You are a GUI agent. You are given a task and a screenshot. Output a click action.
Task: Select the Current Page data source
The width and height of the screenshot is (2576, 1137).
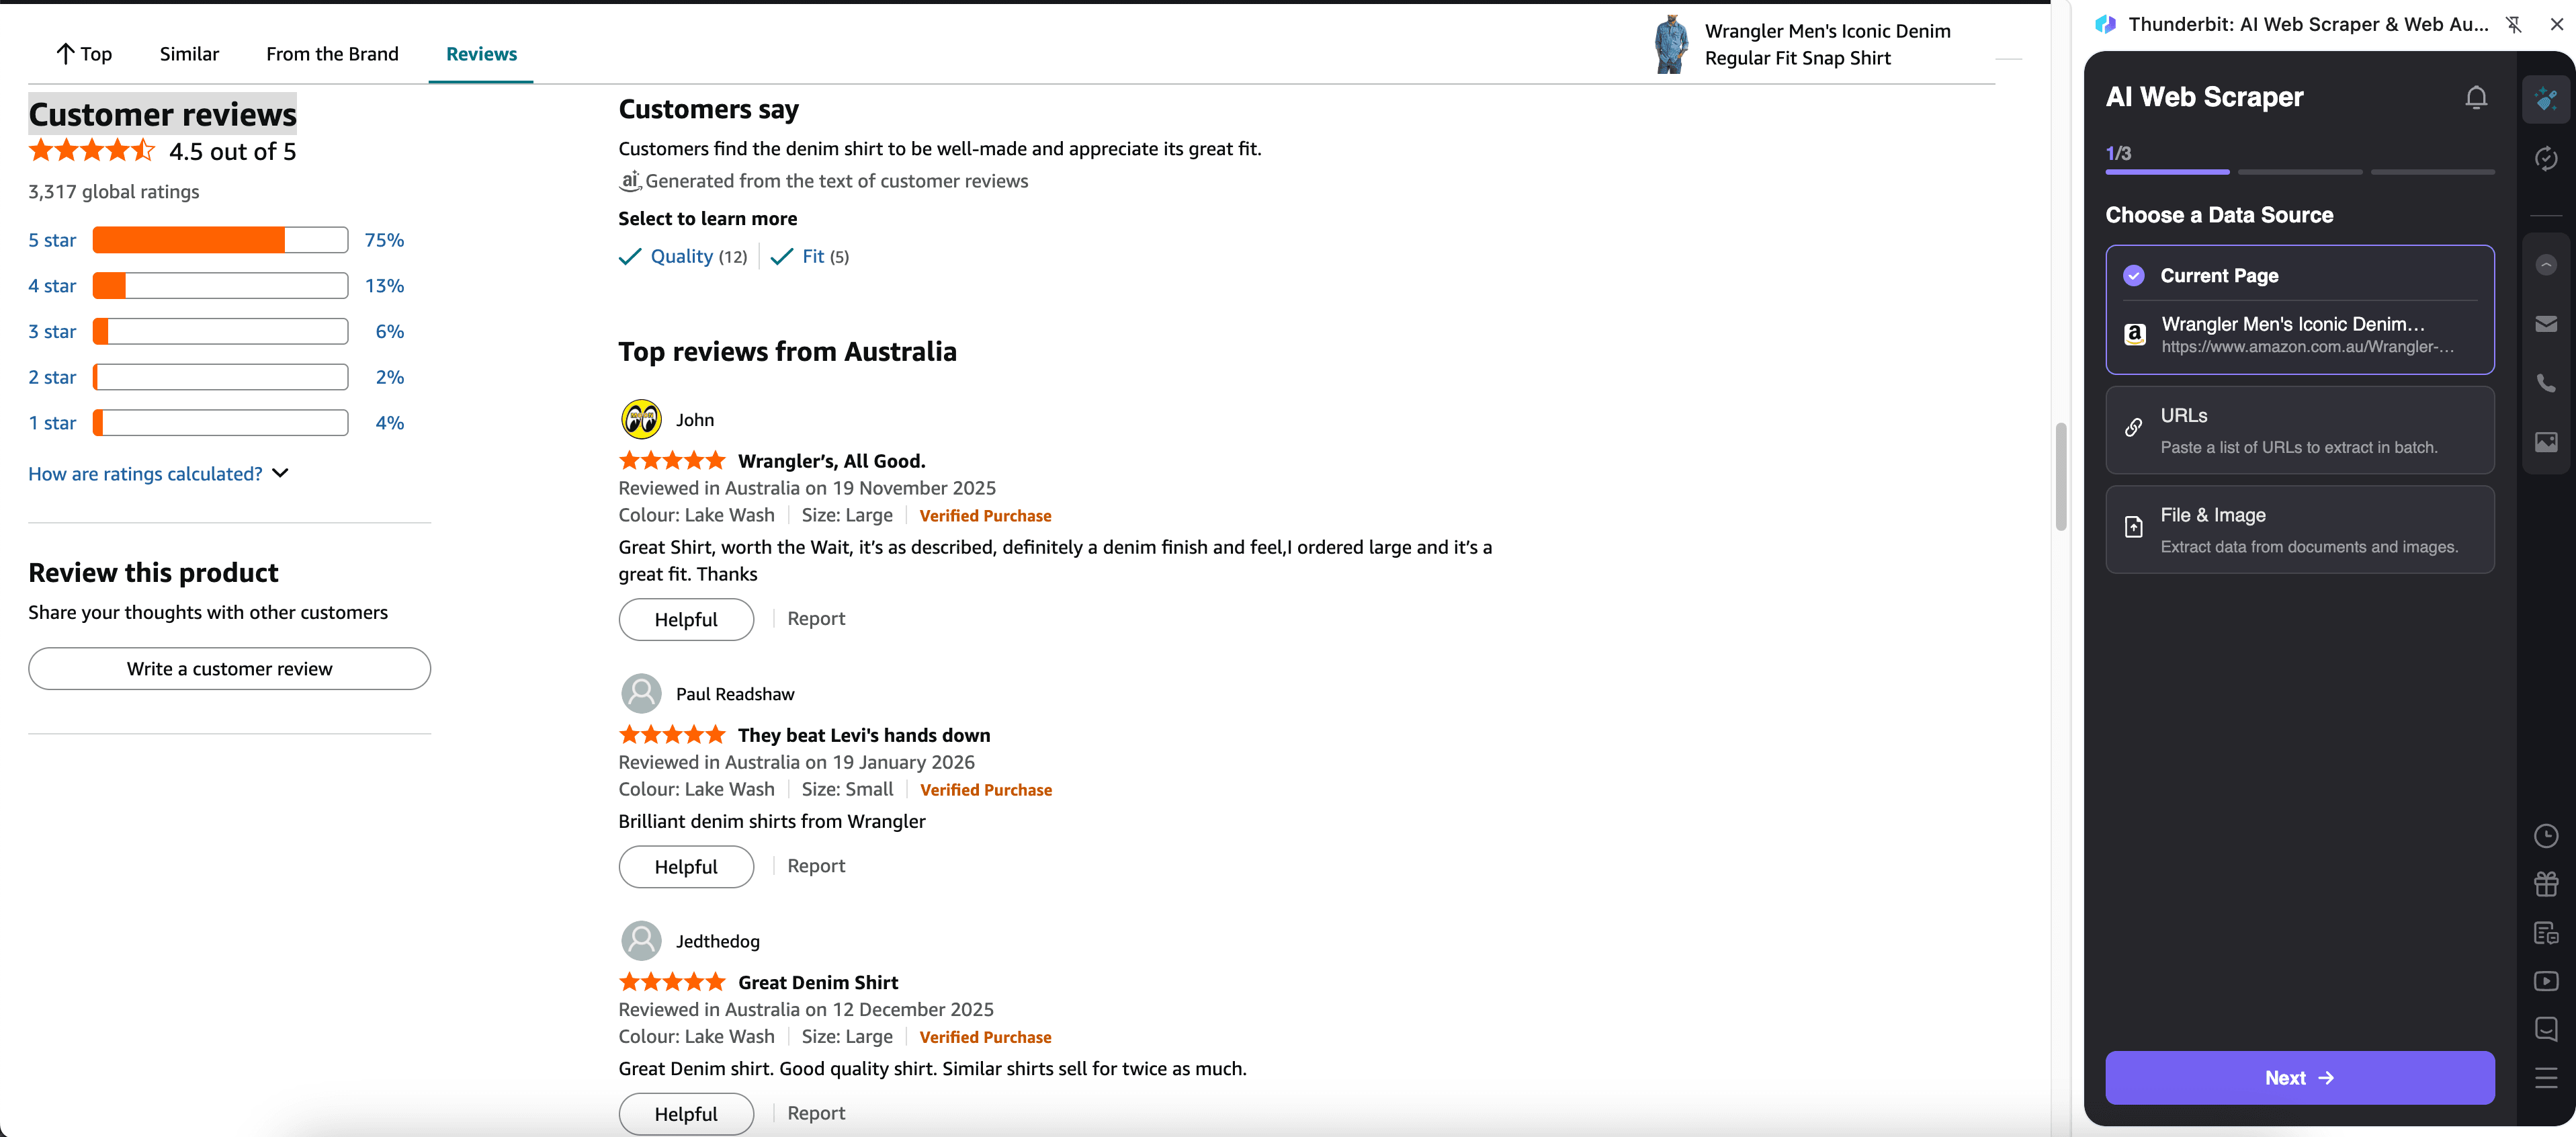(2299, 276)
